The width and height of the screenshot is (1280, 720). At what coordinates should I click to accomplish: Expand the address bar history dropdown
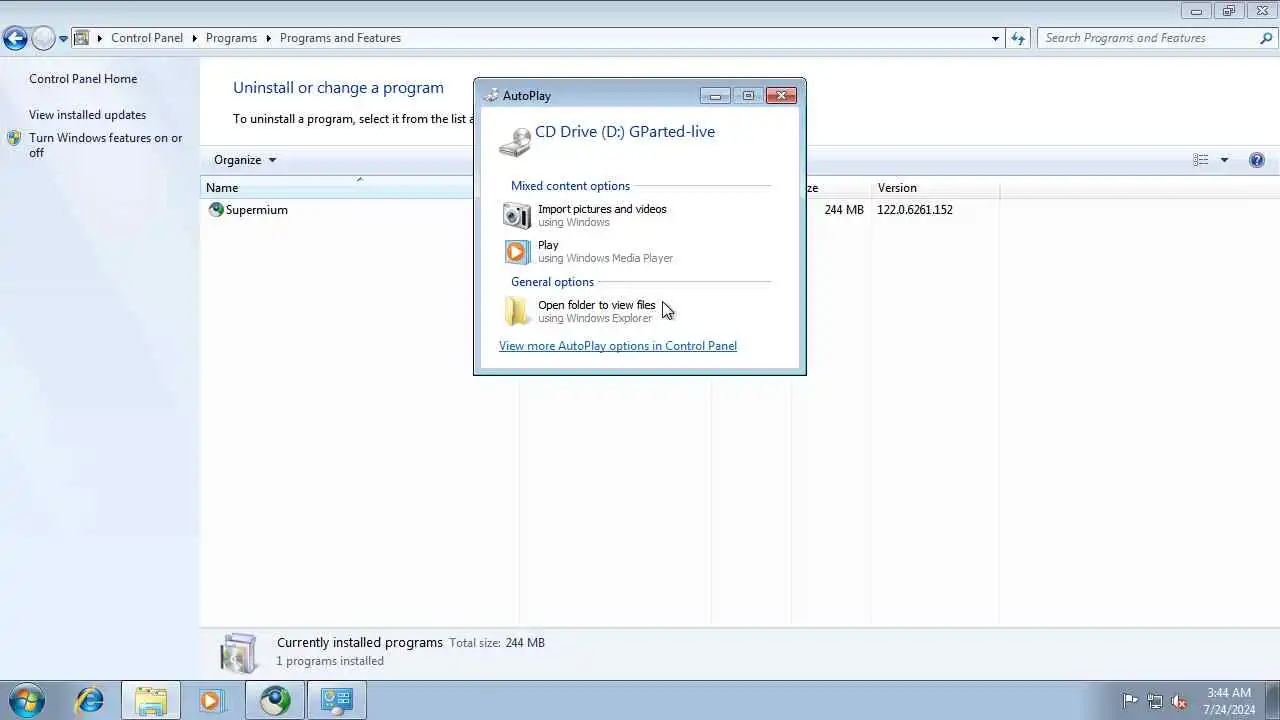click(995, 38)
